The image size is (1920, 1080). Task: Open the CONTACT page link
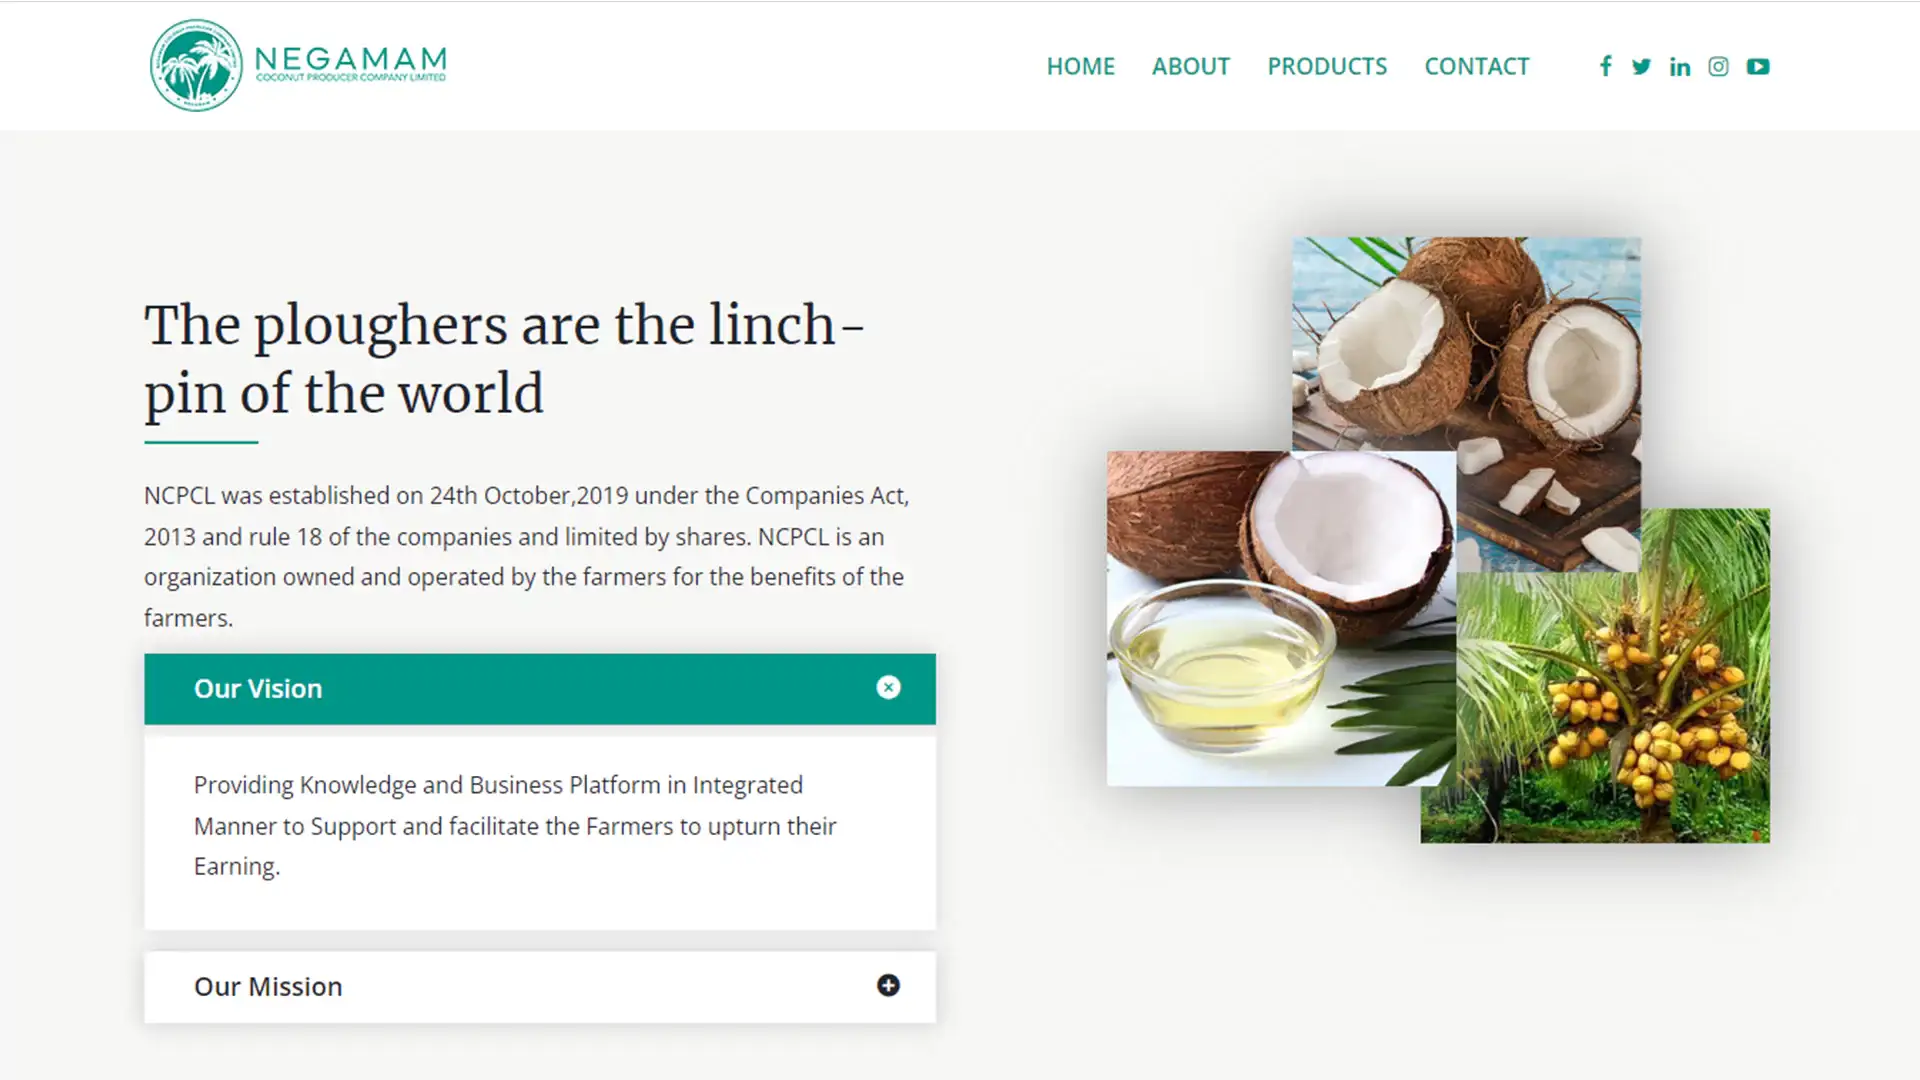click(x=1477, y=66)
